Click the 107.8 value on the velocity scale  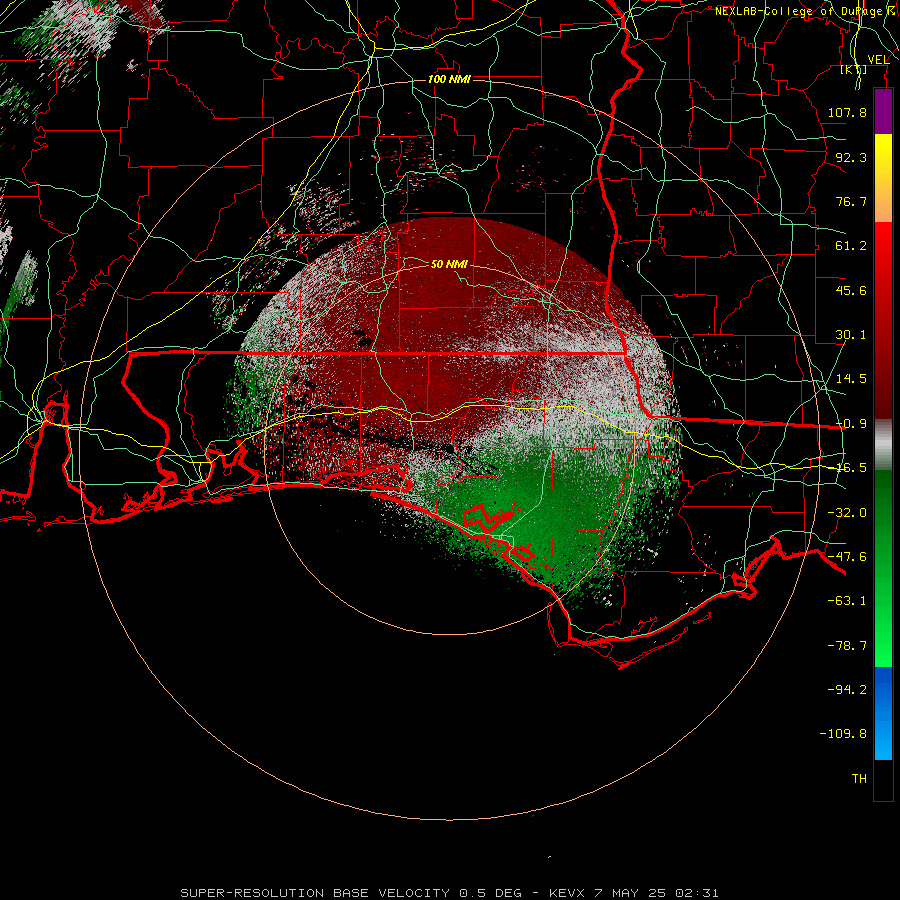tap(847, 112)
